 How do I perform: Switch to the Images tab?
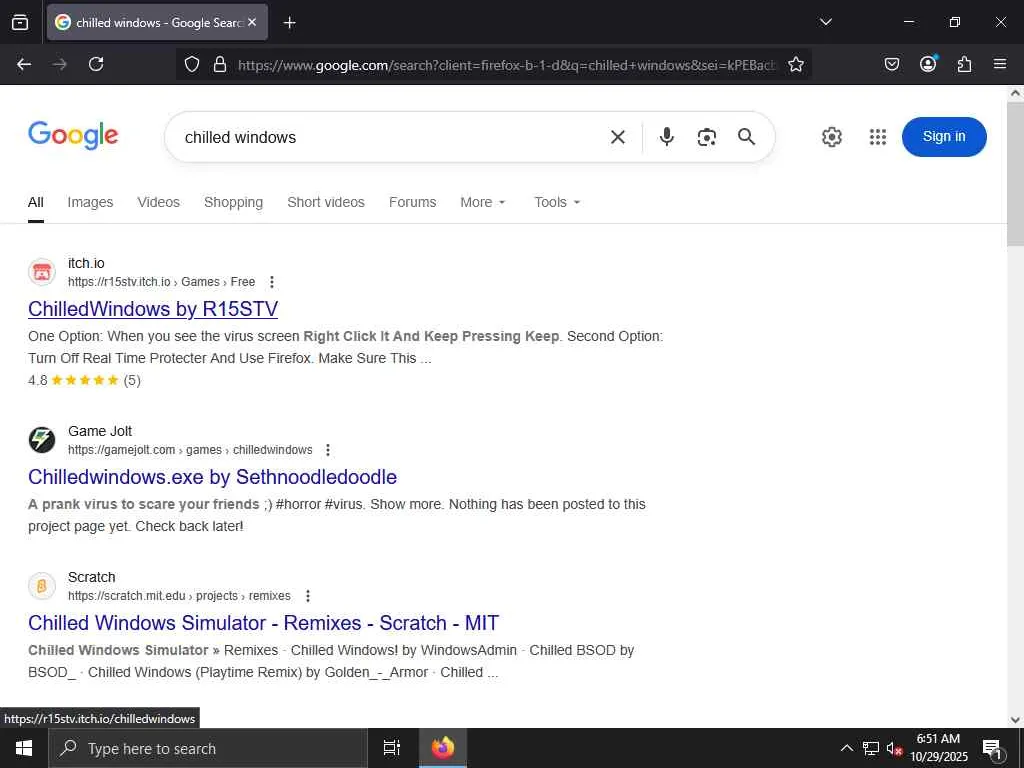[90, 202]
